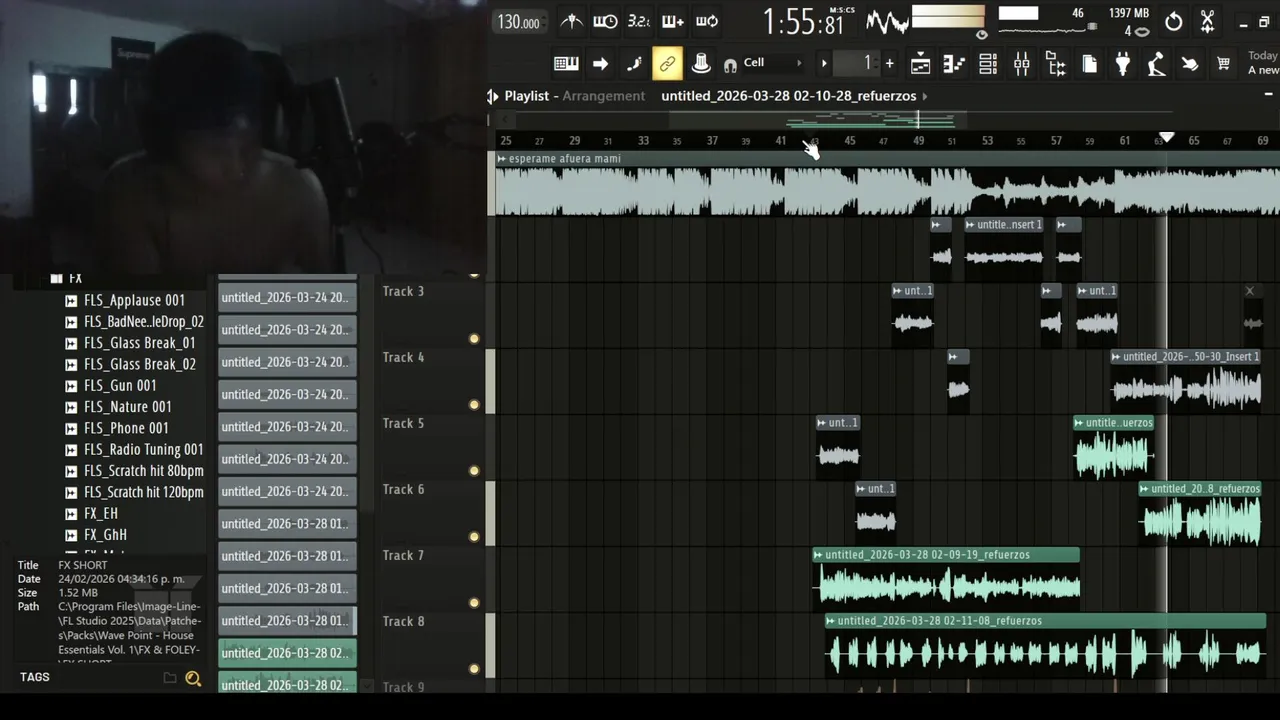The image size is (1280, 720).
Task: Open untitled_2026-03-28 02-09-19_refuerzos clip menu on Track 7
Action: tap(818, 555)
